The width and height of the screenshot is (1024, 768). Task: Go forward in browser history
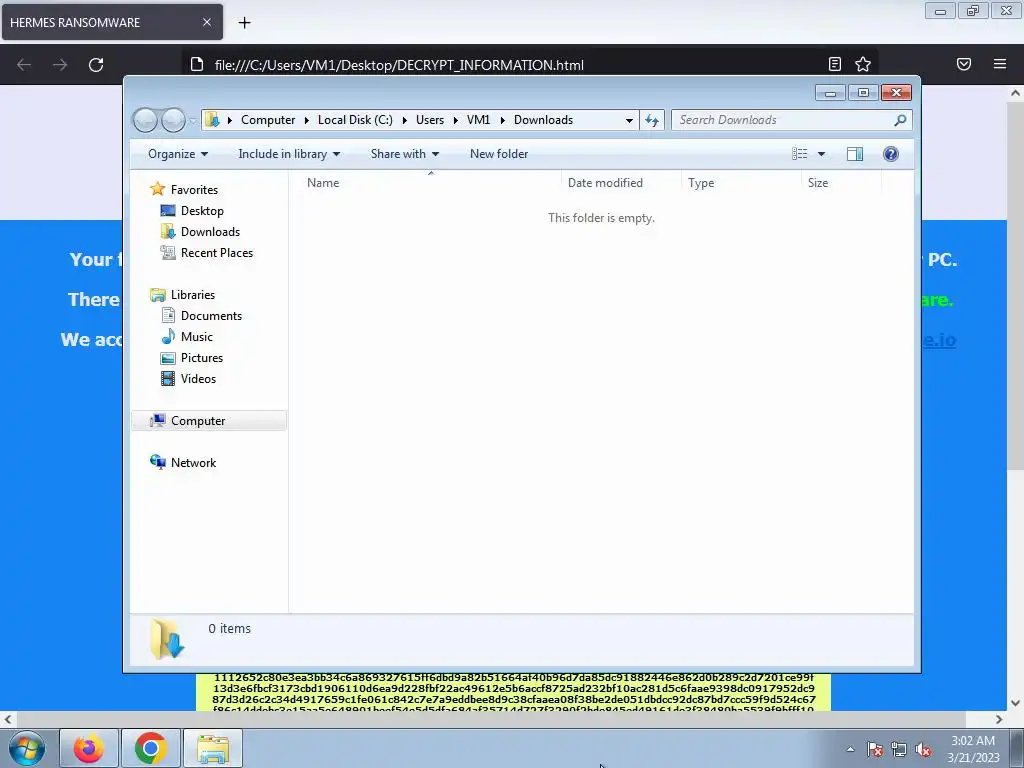click(60, 65)
